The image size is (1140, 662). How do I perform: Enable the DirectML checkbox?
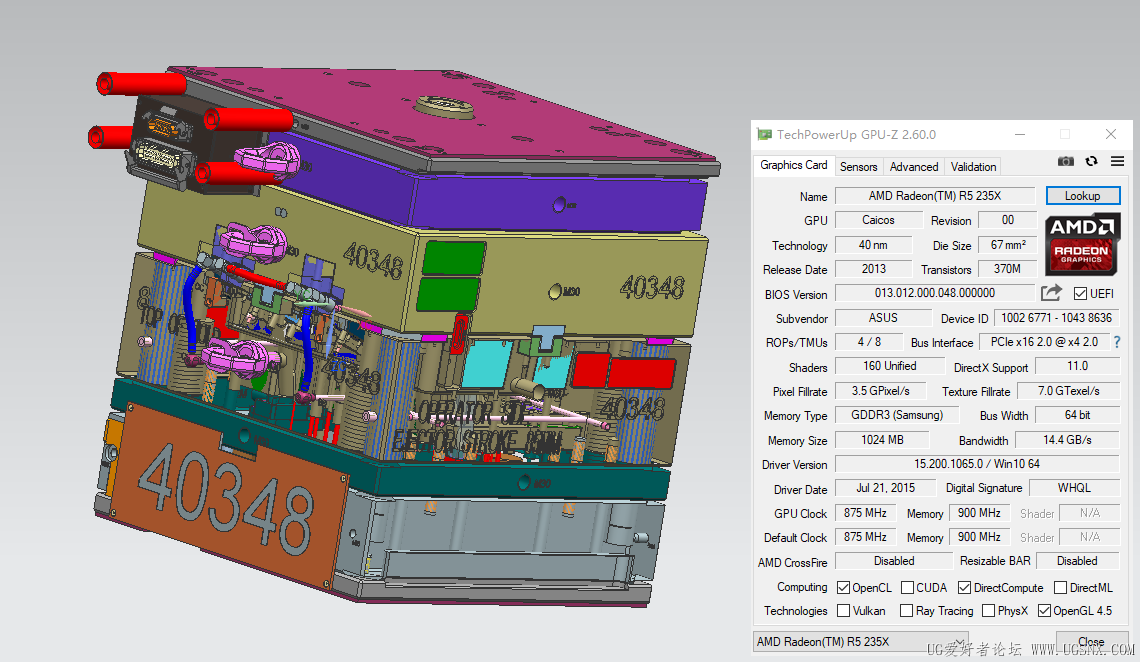(1061, 587)
